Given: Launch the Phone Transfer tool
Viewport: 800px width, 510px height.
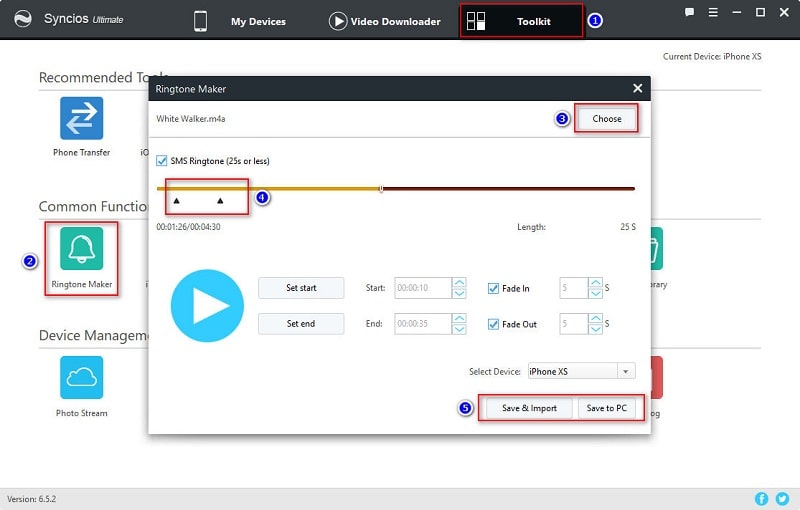Looking at the screenshot, I should [x=81, y=118].
